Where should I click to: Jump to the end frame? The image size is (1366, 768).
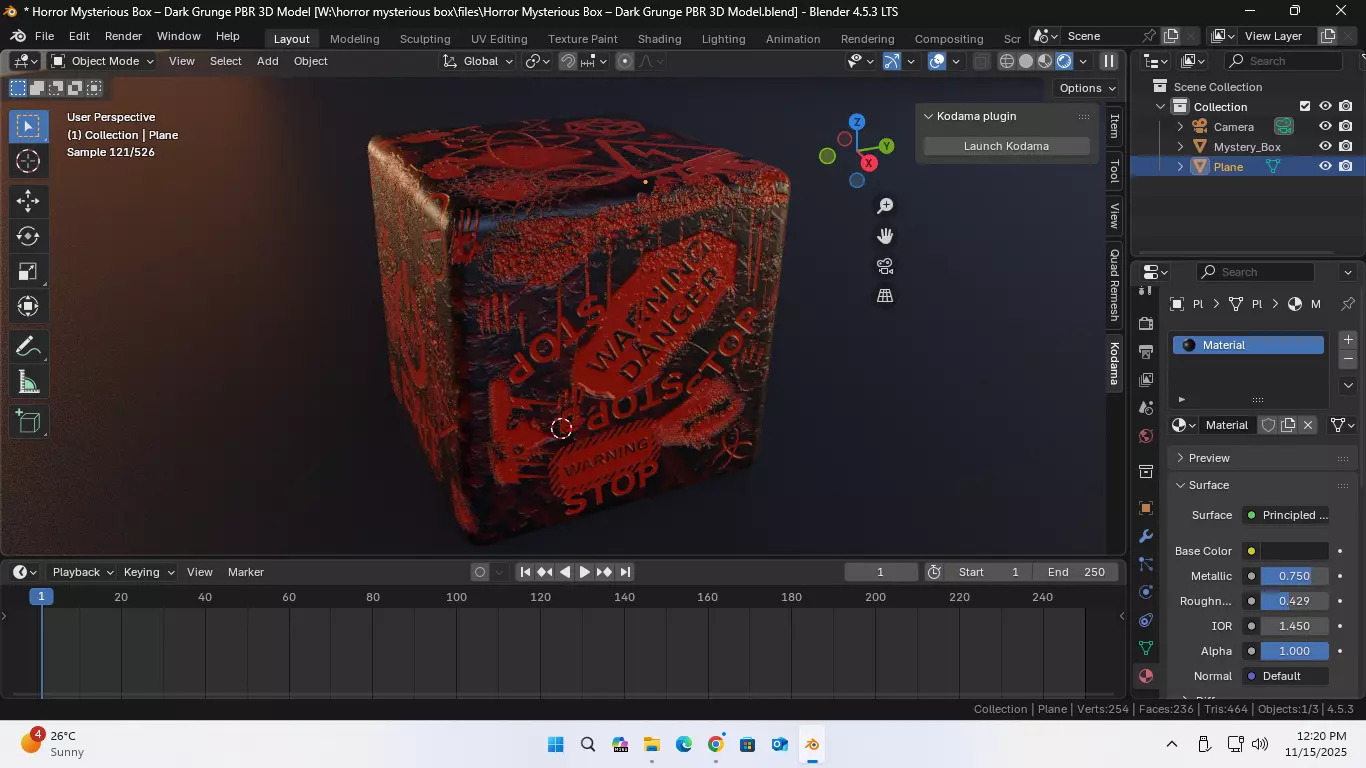[625, 572]
